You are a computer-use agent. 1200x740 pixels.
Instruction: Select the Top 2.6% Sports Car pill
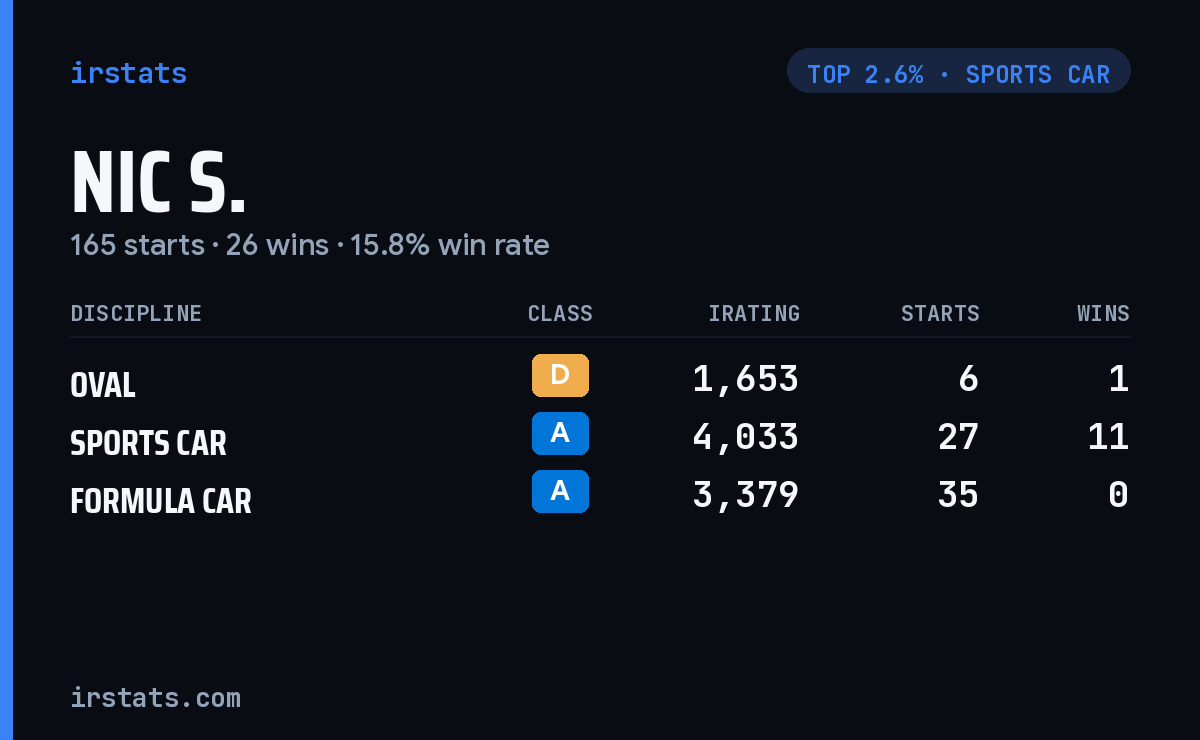pyautogui.click(x=958, y=71)
